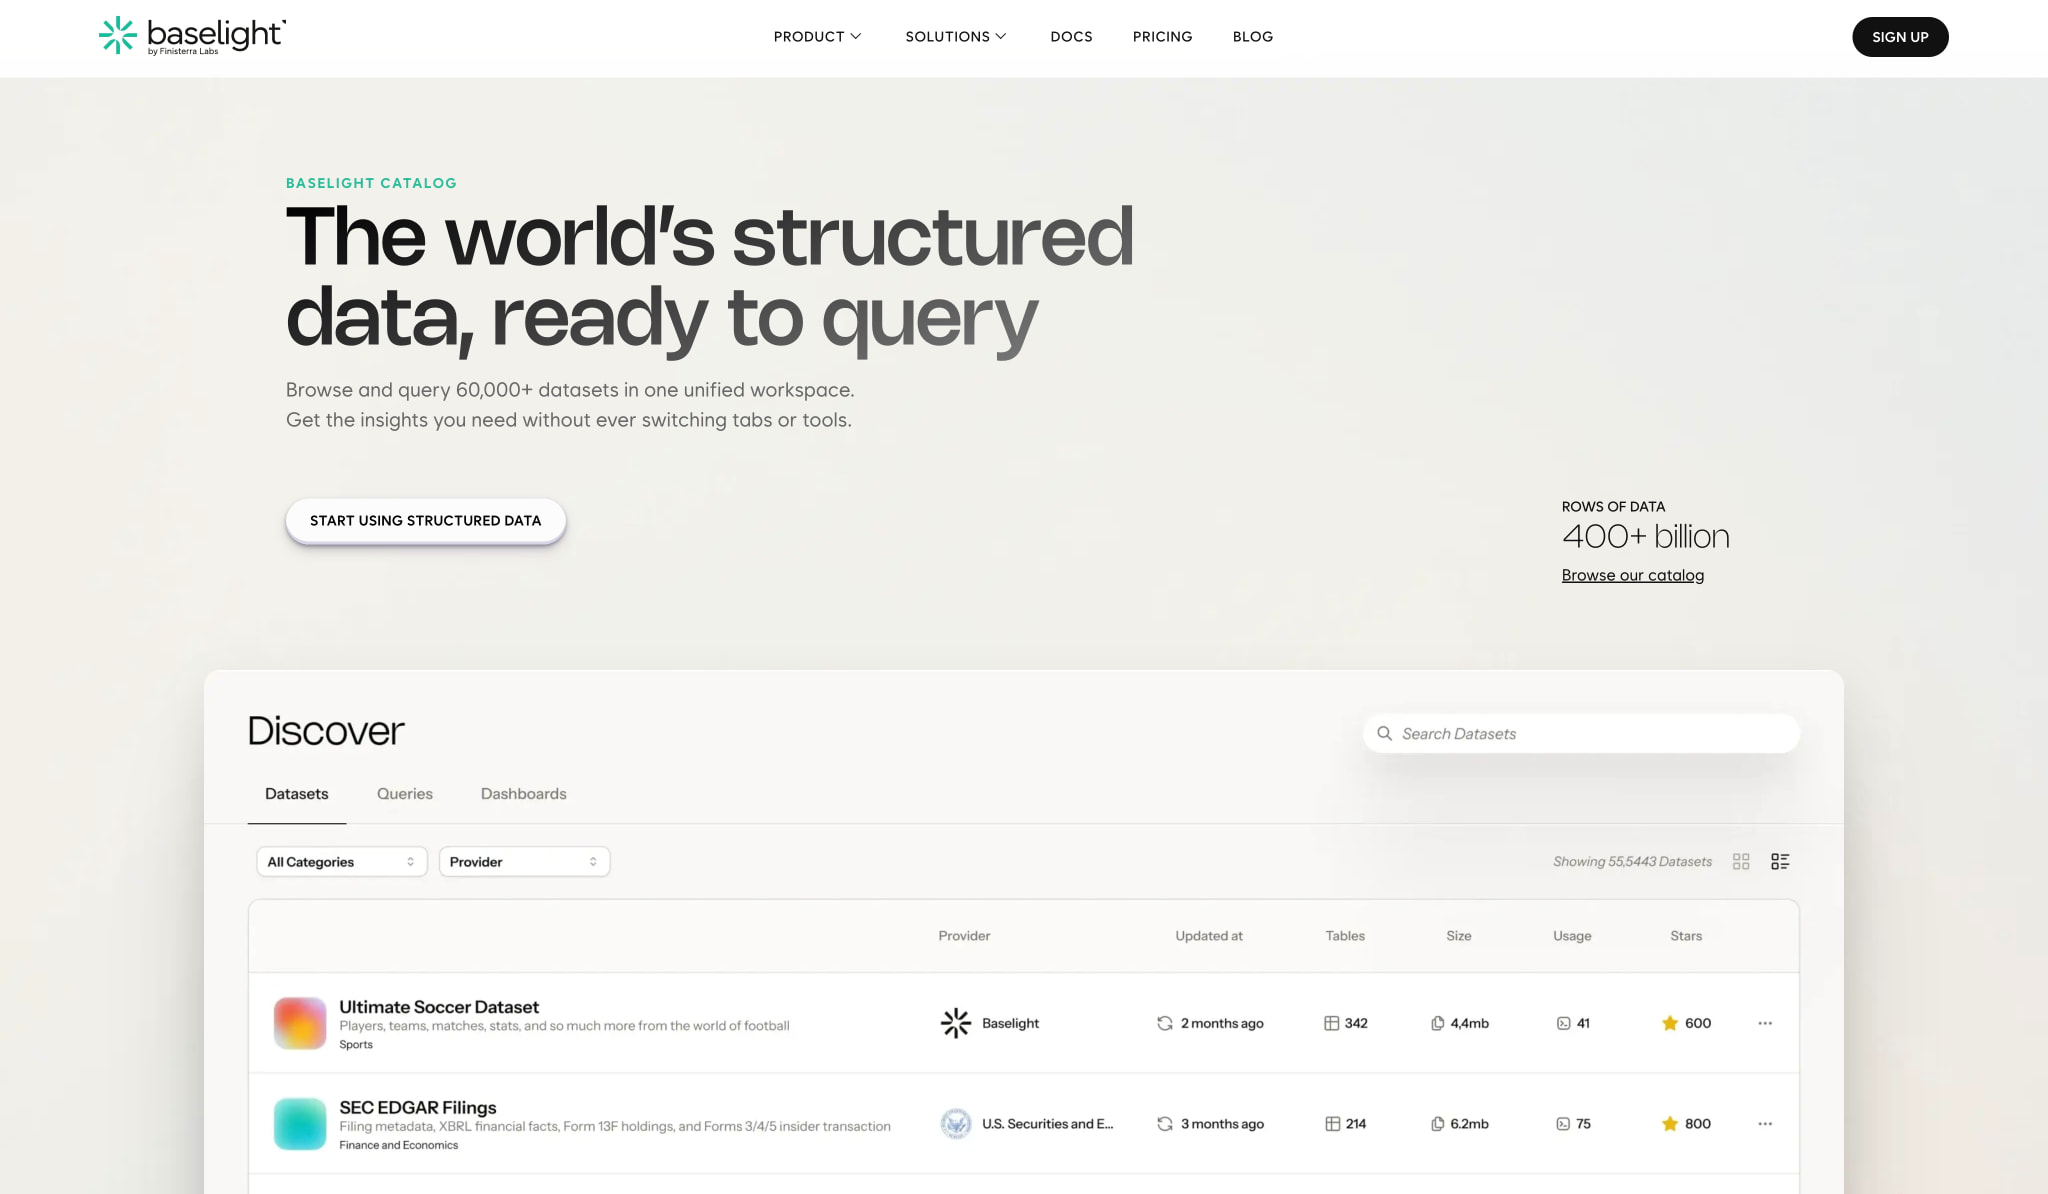Open more options for Ultimate Soccer Dataset

click(x=1765, y=1023)
